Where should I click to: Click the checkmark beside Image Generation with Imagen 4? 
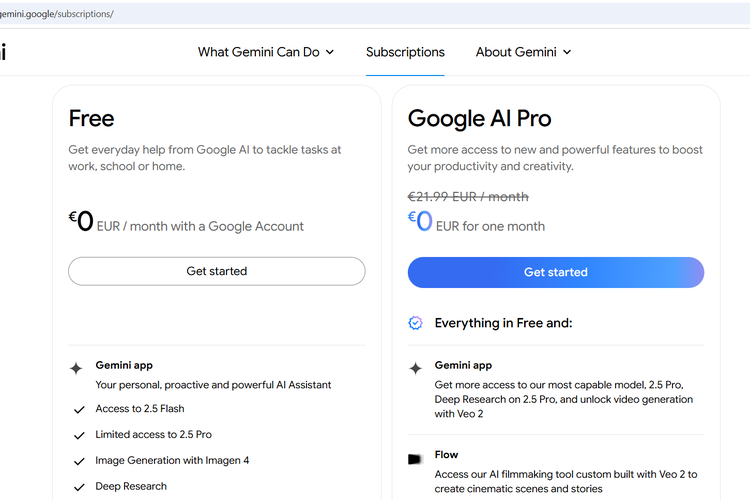coord(79,461)
